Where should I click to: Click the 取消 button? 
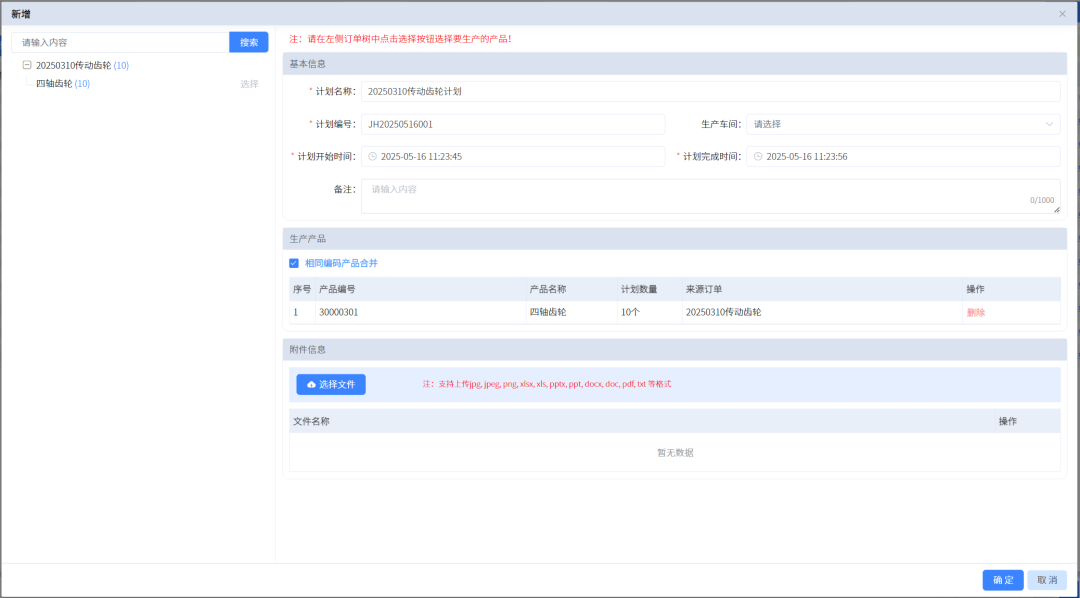click(1047, 580)
